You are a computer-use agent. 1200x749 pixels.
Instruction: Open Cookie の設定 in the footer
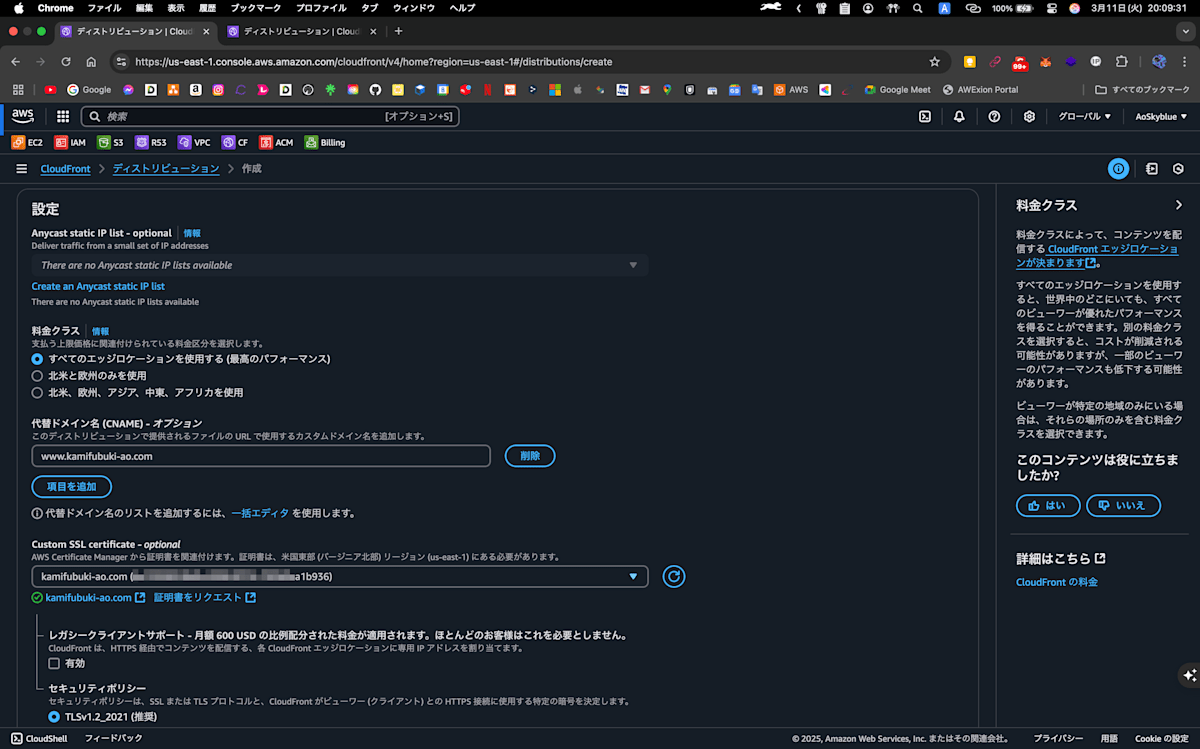coord(1162,739)
